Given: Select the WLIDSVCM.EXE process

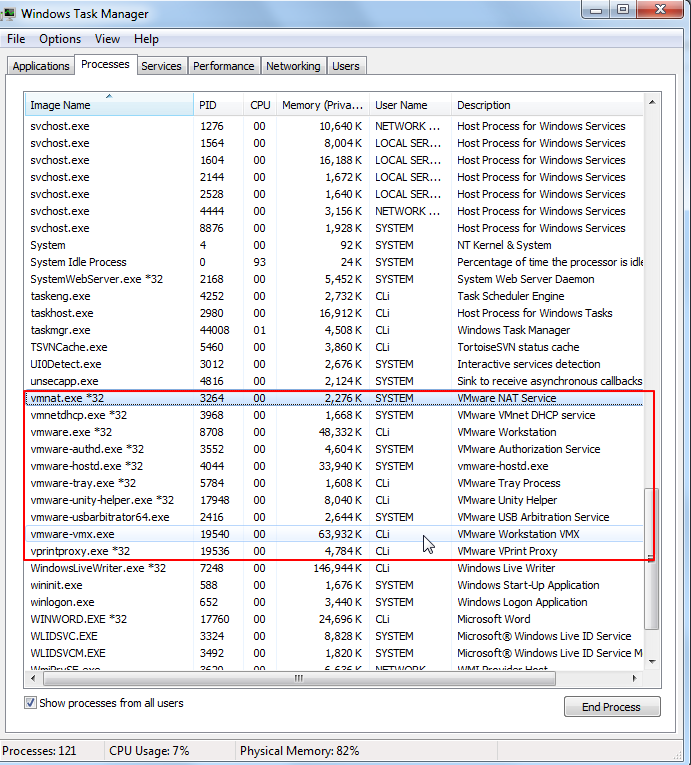Looking at the screenshot, I should tap(334, 653).
